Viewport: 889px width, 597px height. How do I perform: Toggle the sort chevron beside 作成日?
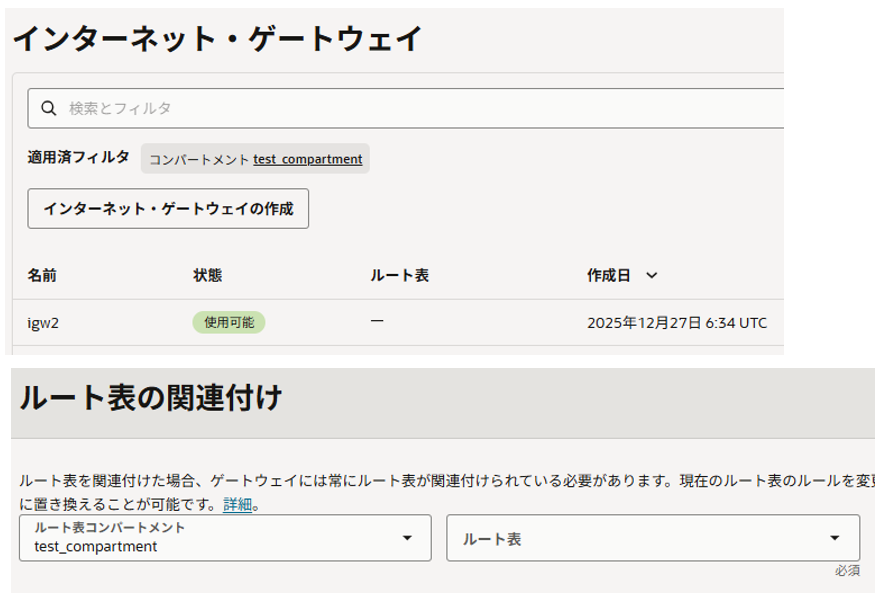[652, 275]
